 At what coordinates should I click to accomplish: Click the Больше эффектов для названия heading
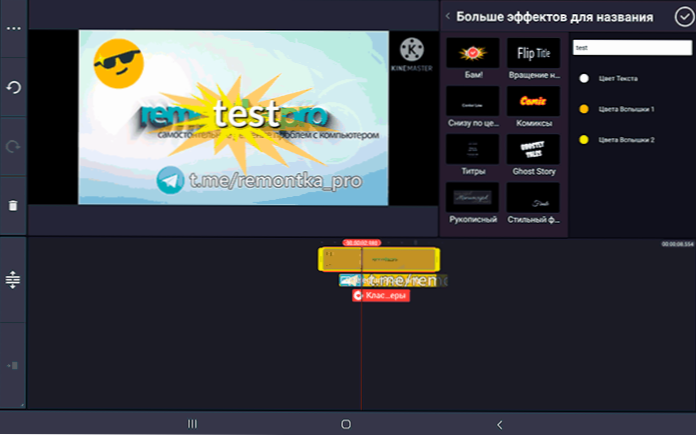point(555,17)
